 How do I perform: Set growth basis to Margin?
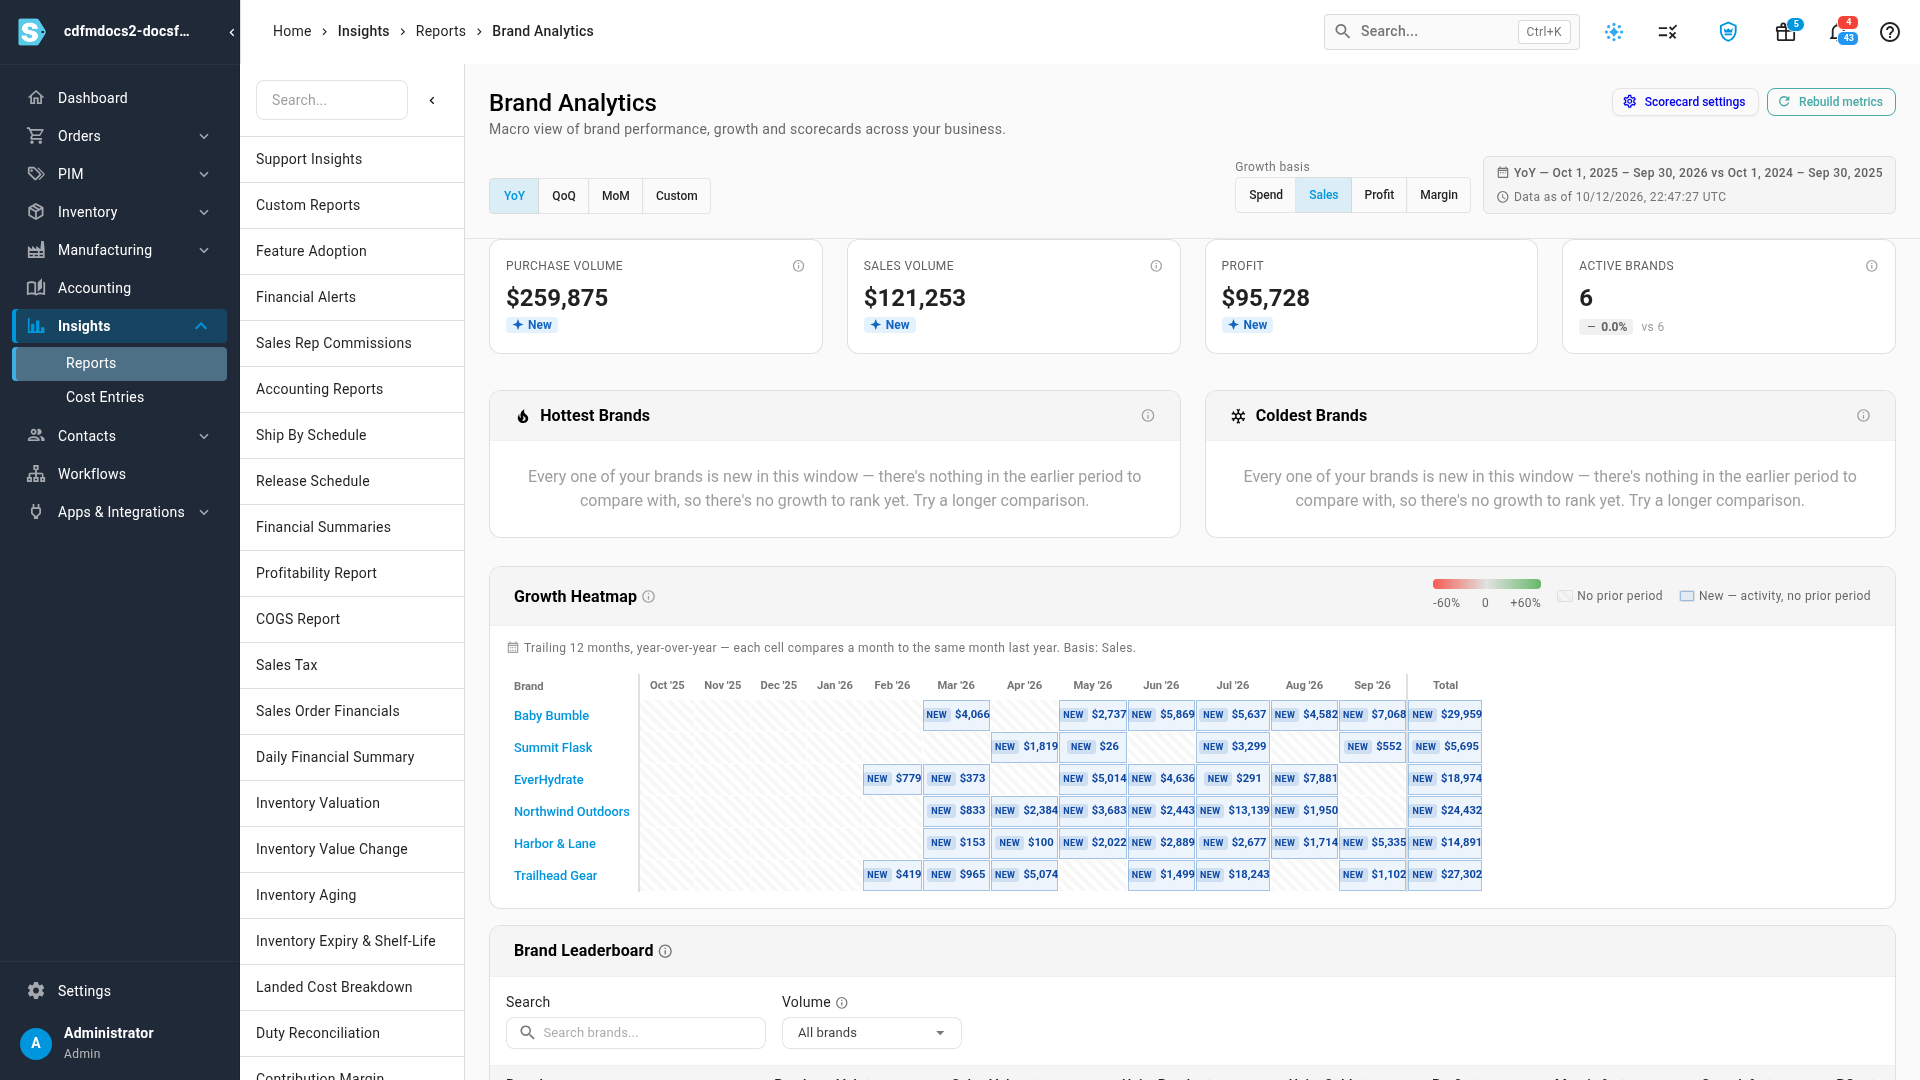(x=1439, y=195)
